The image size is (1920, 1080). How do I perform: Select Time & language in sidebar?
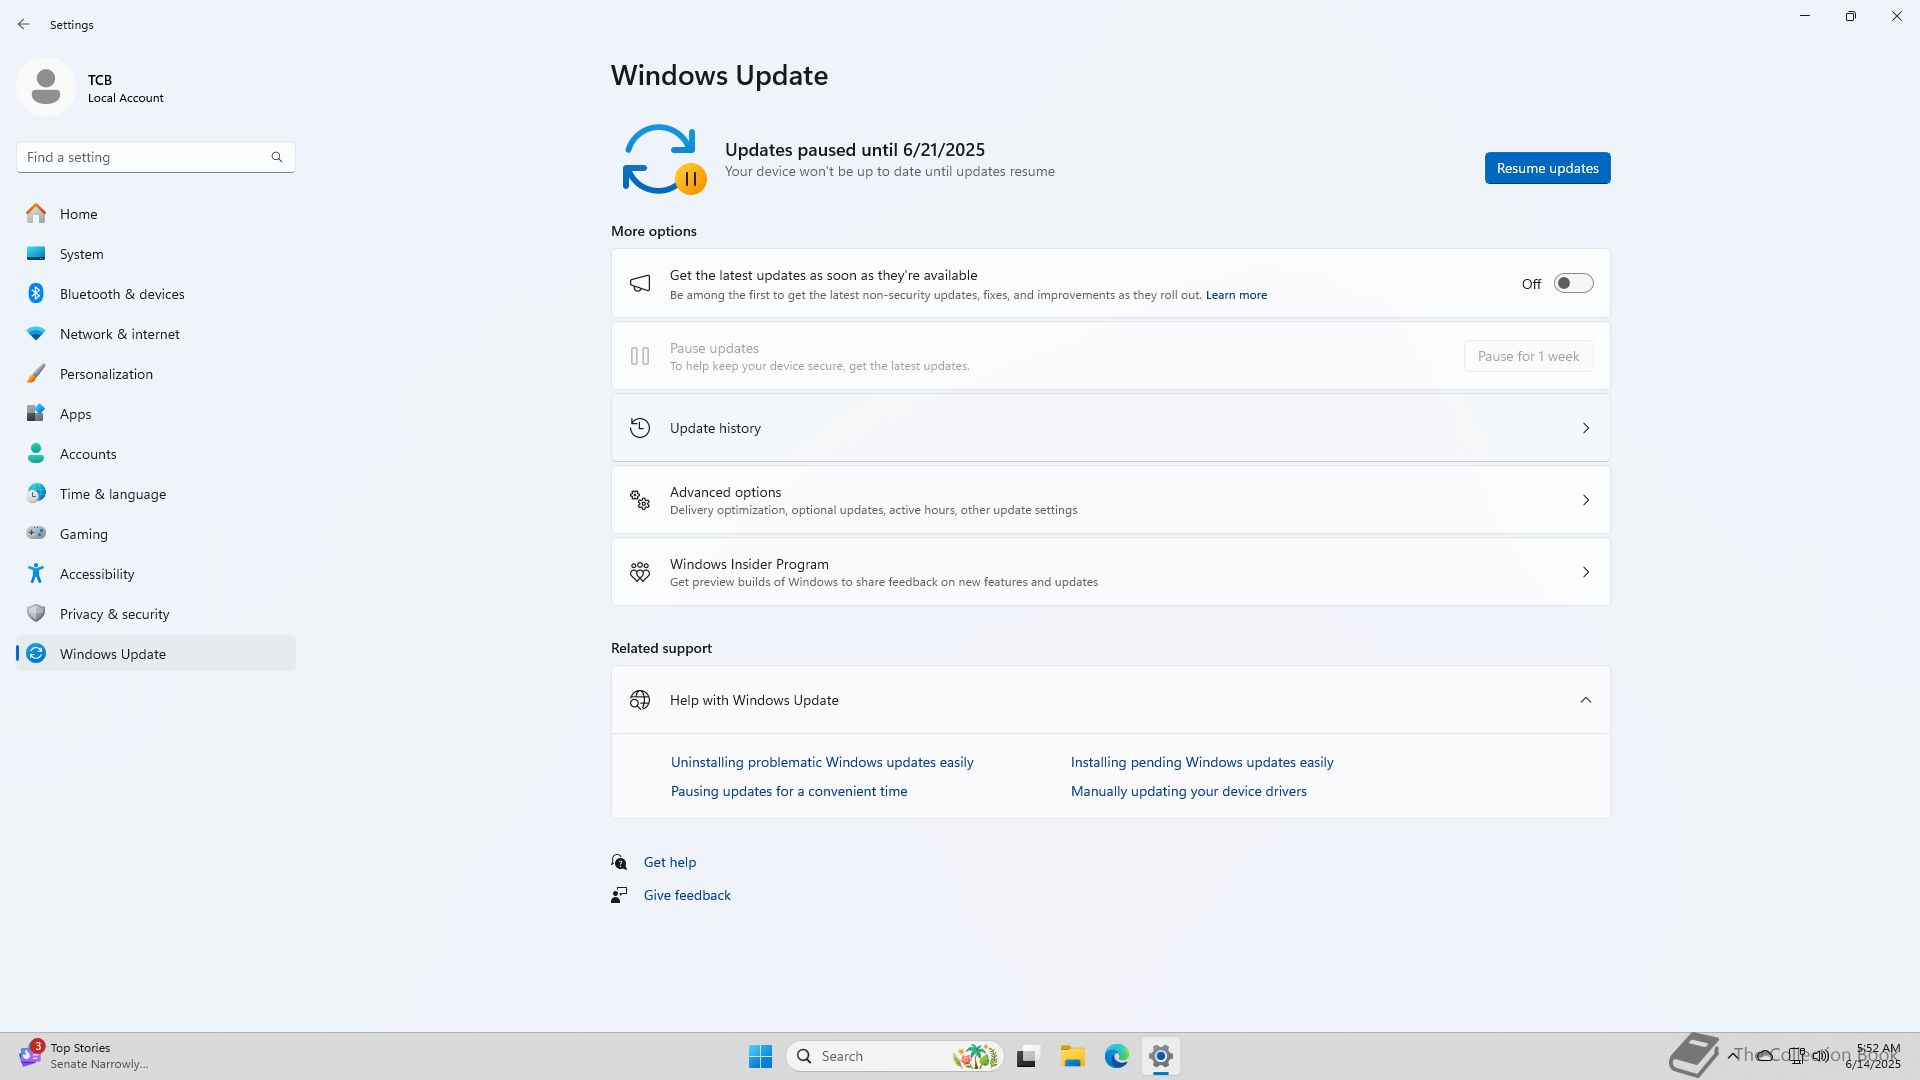[x=112, y=494]
